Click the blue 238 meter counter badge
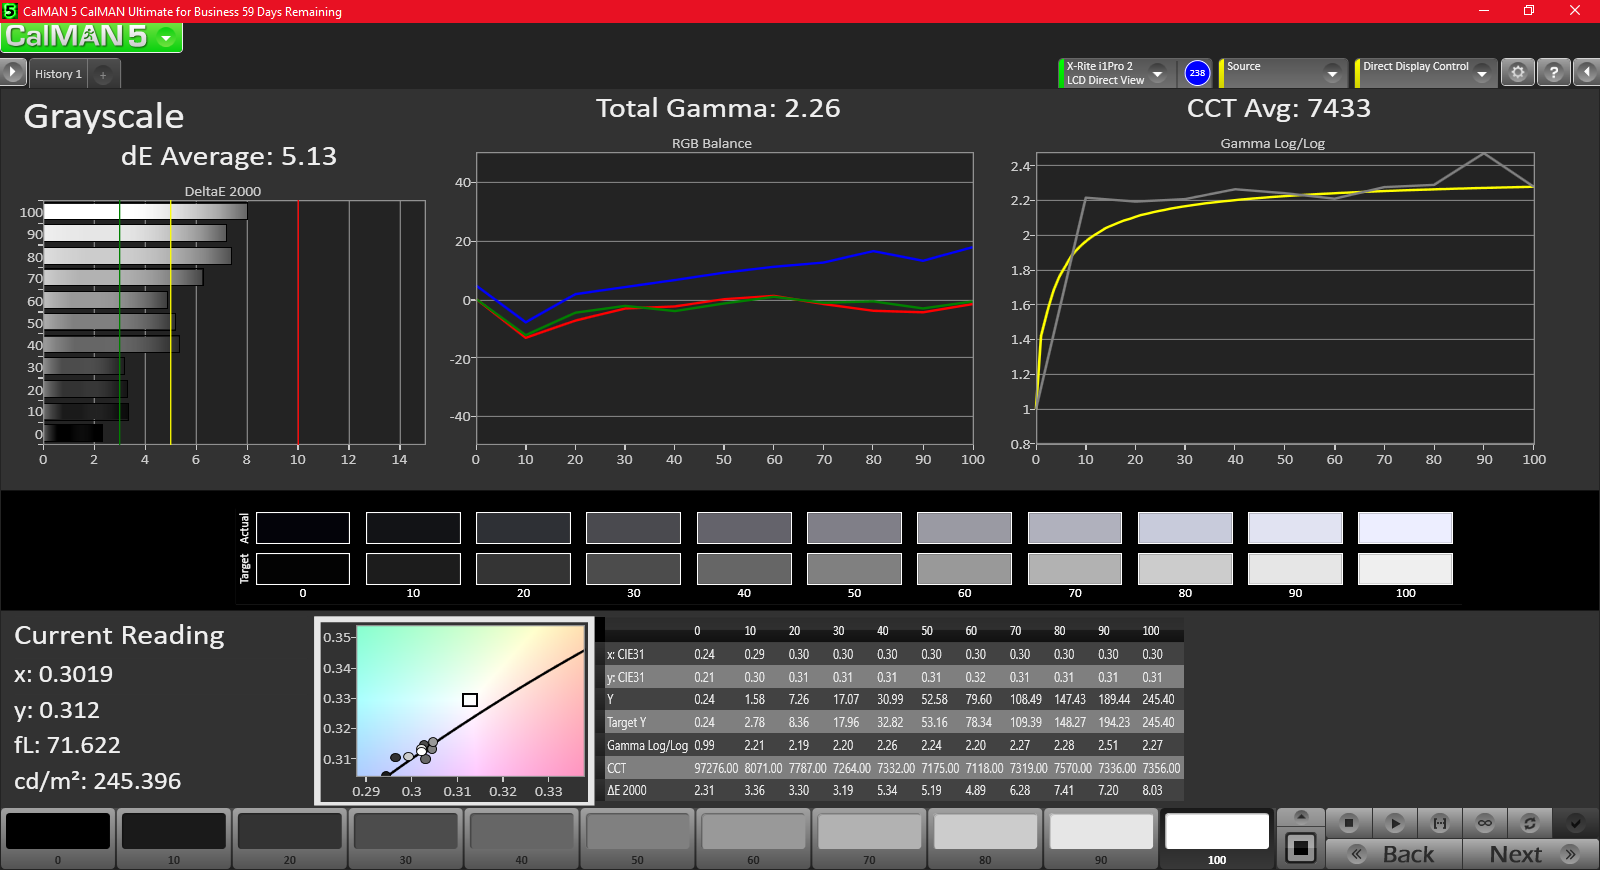 coord(1197,73)
